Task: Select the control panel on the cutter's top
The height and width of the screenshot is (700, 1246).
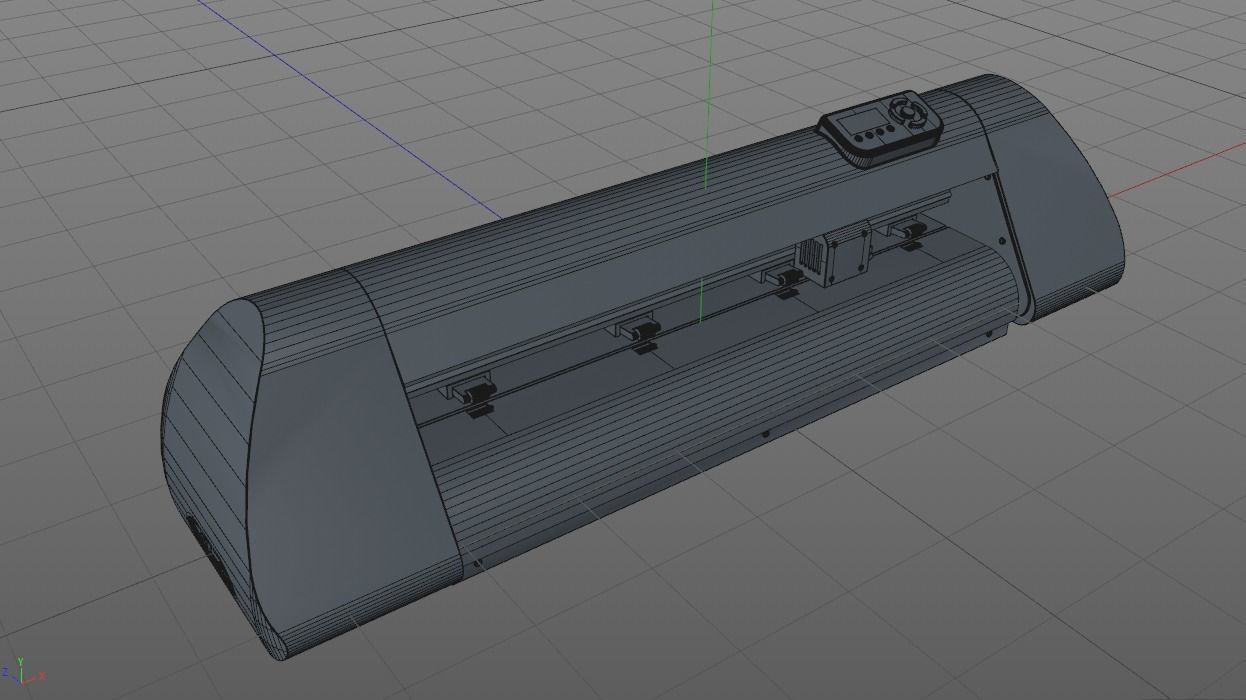Action: (881, 128)
